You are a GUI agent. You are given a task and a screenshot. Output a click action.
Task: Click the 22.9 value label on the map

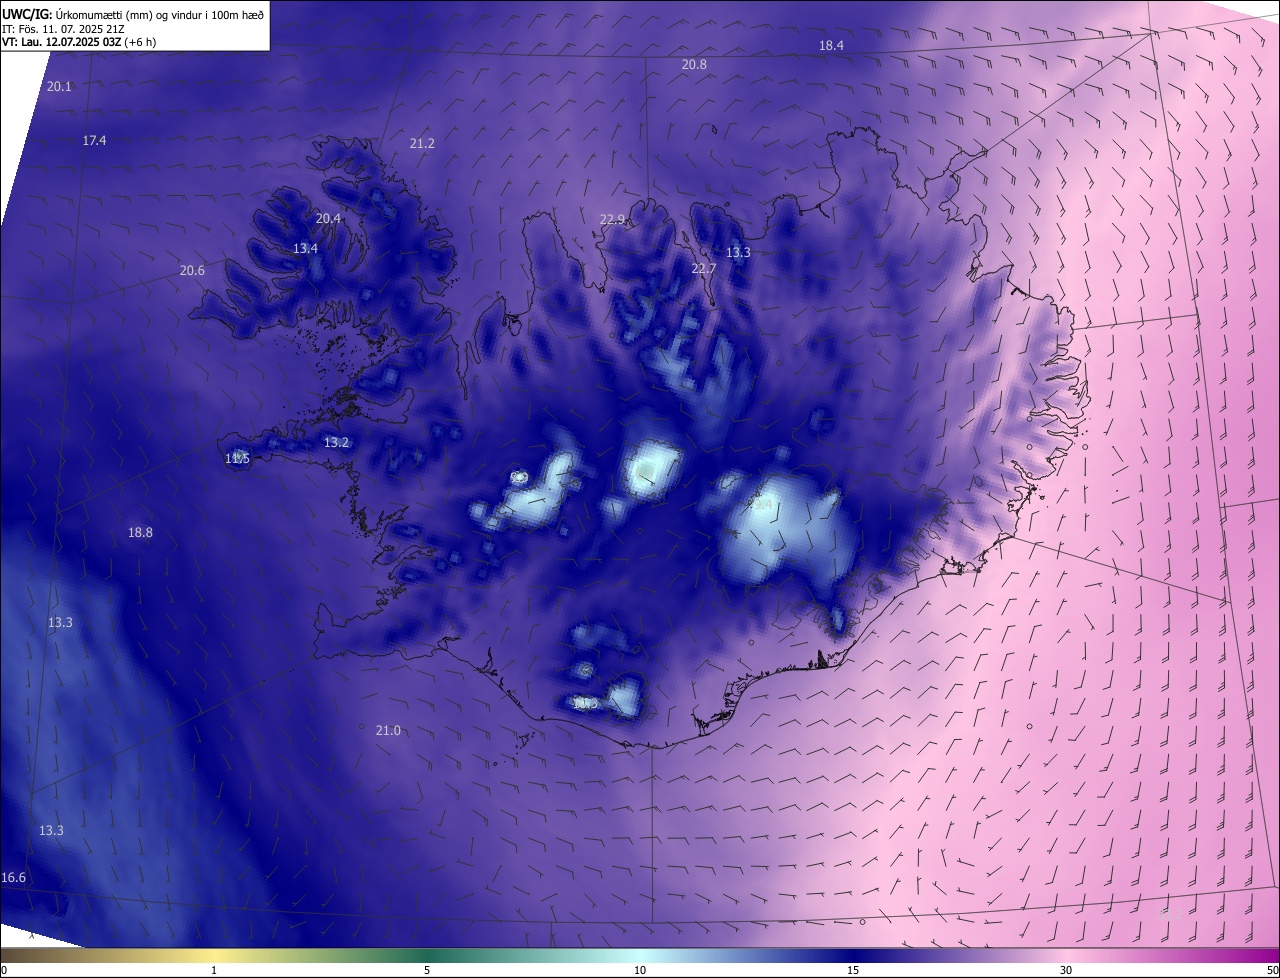click(612, 219)
